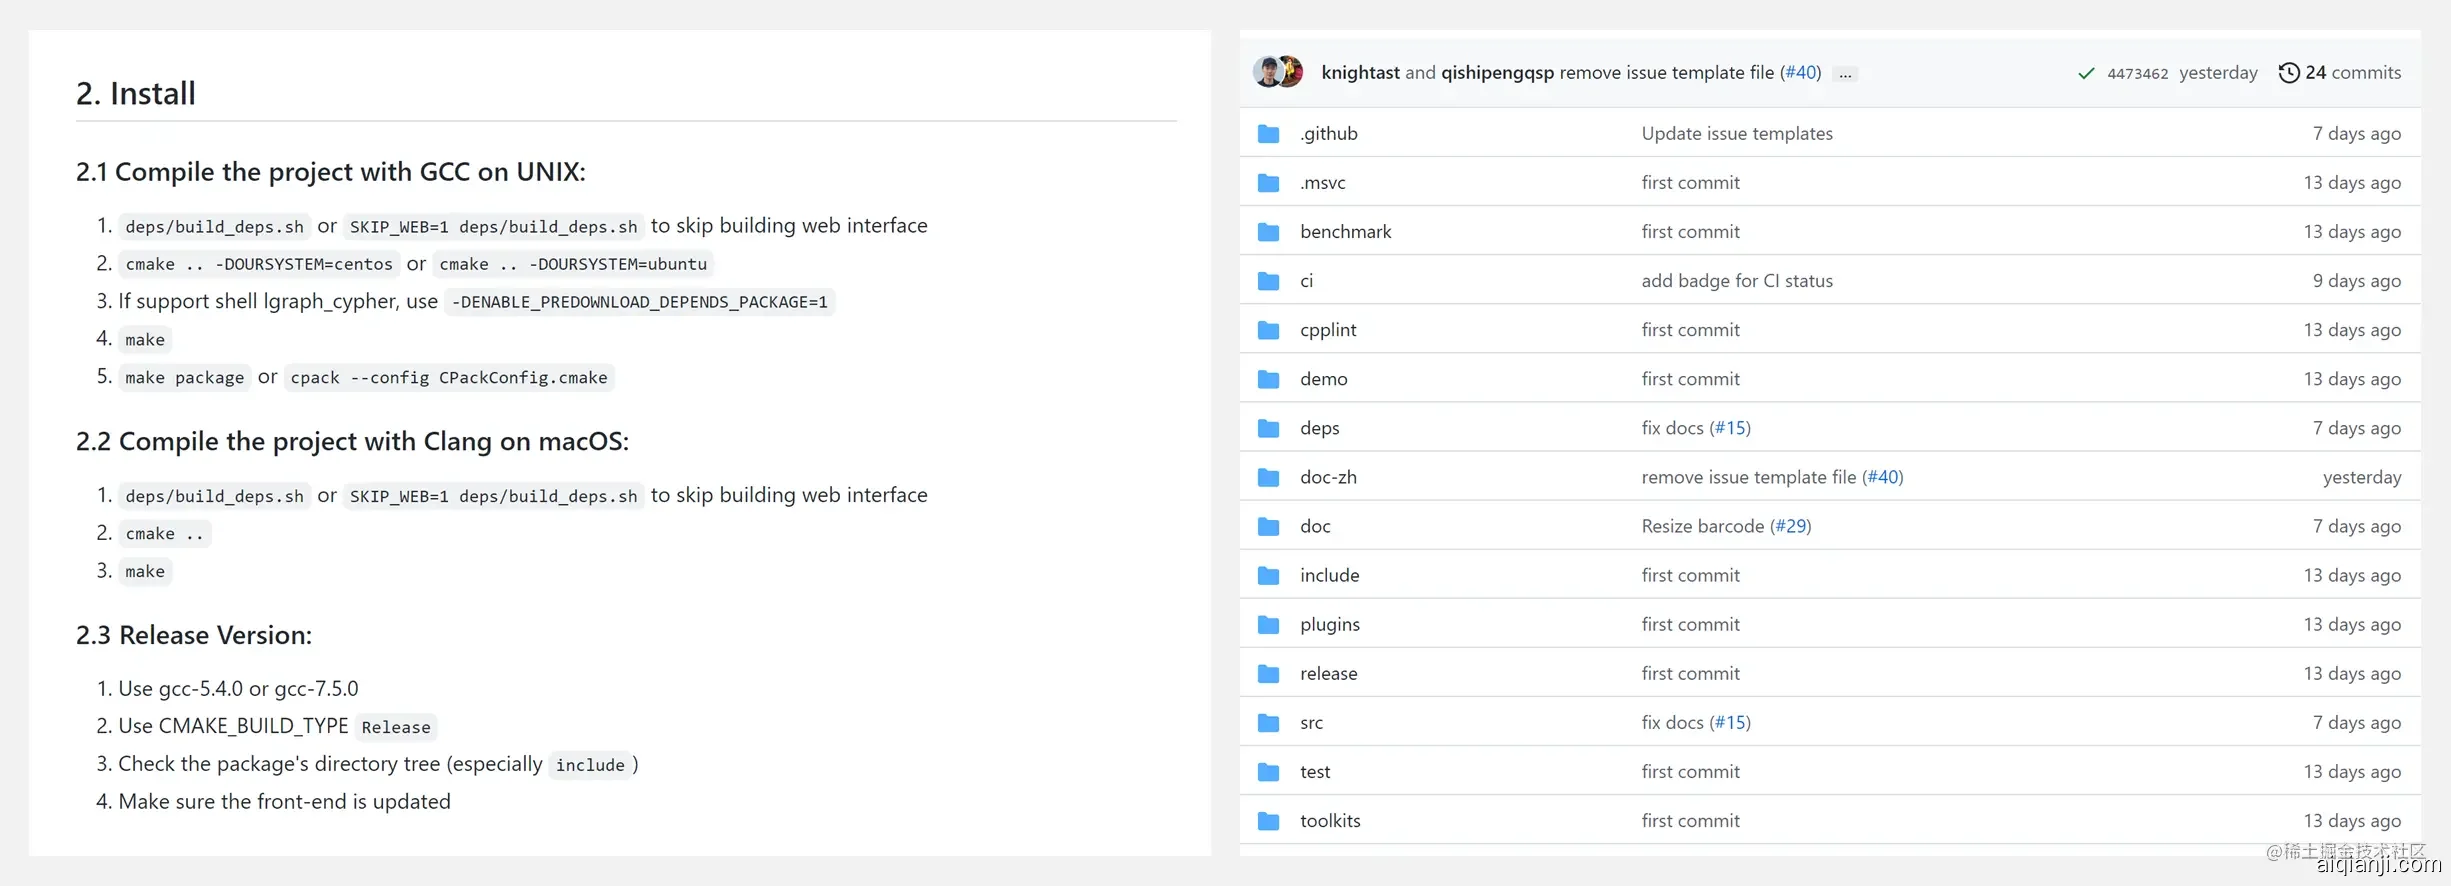2451x886 pixels.
Task: Click the folder icon beside toolkits
Action: (1268, 821)
